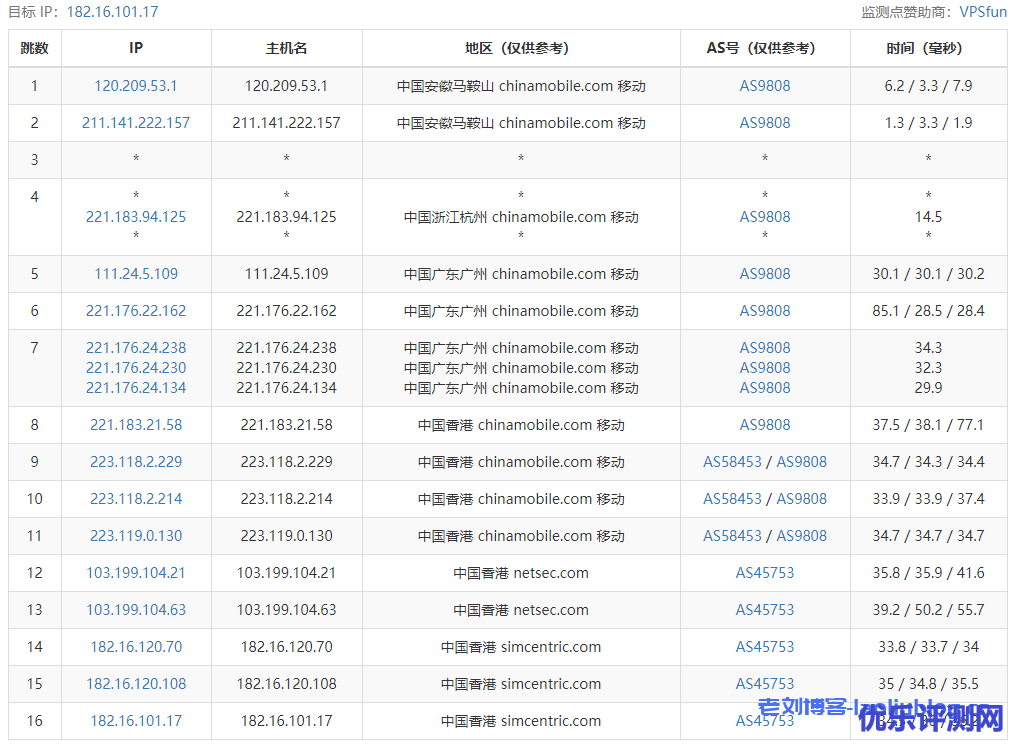Screen dimensions: 1017x745
Task: Open the 211.141.222.157 IP link
Action: click(x=136, y=123)
